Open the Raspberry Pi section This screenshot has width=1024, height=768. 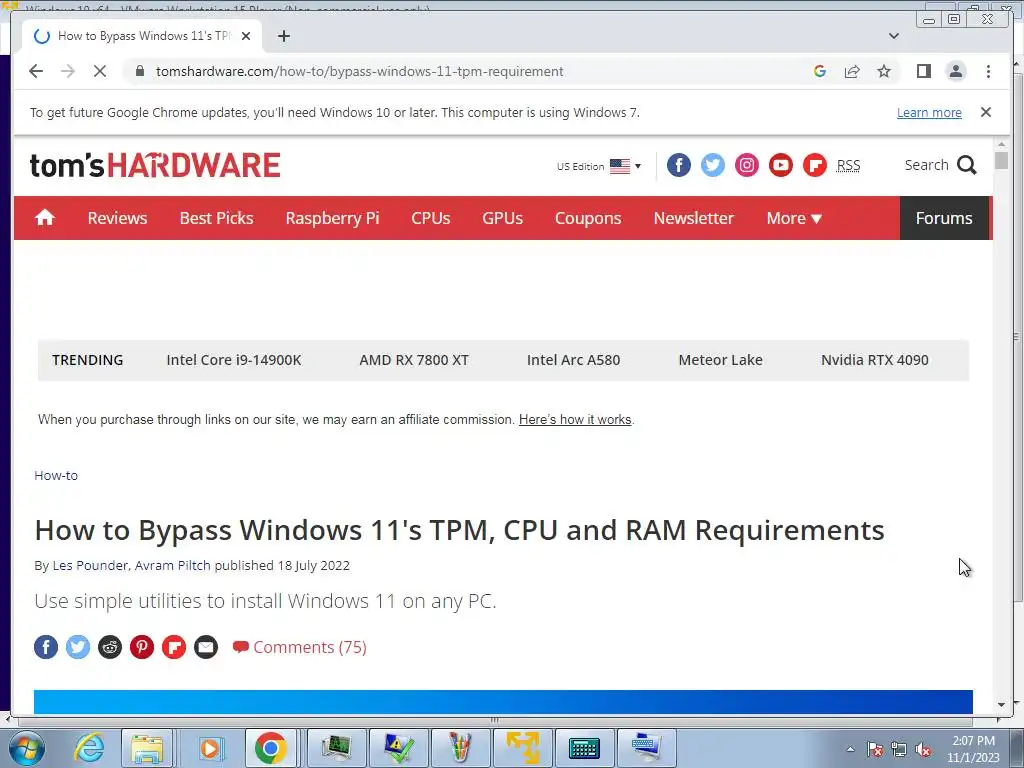pos(332,218)
